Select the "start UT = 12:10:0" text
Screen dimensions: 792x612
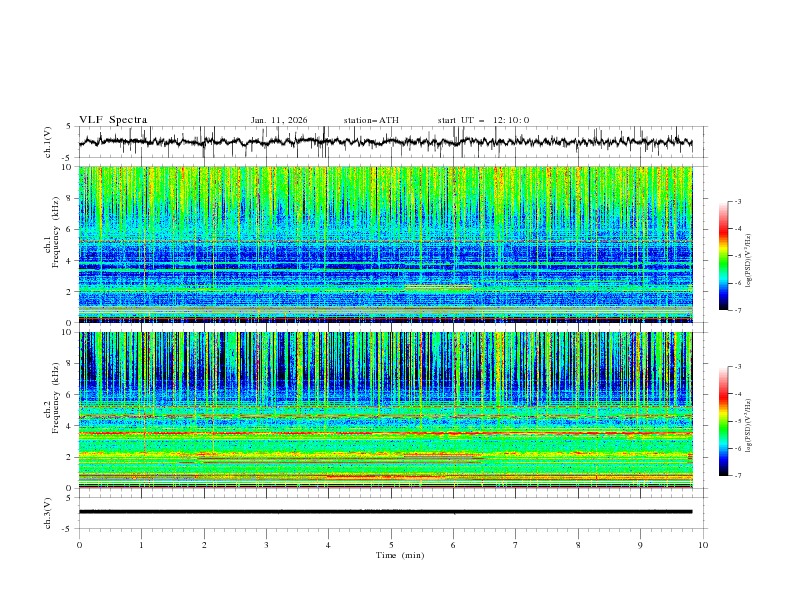pyautogui.click(x=483, y=120)
